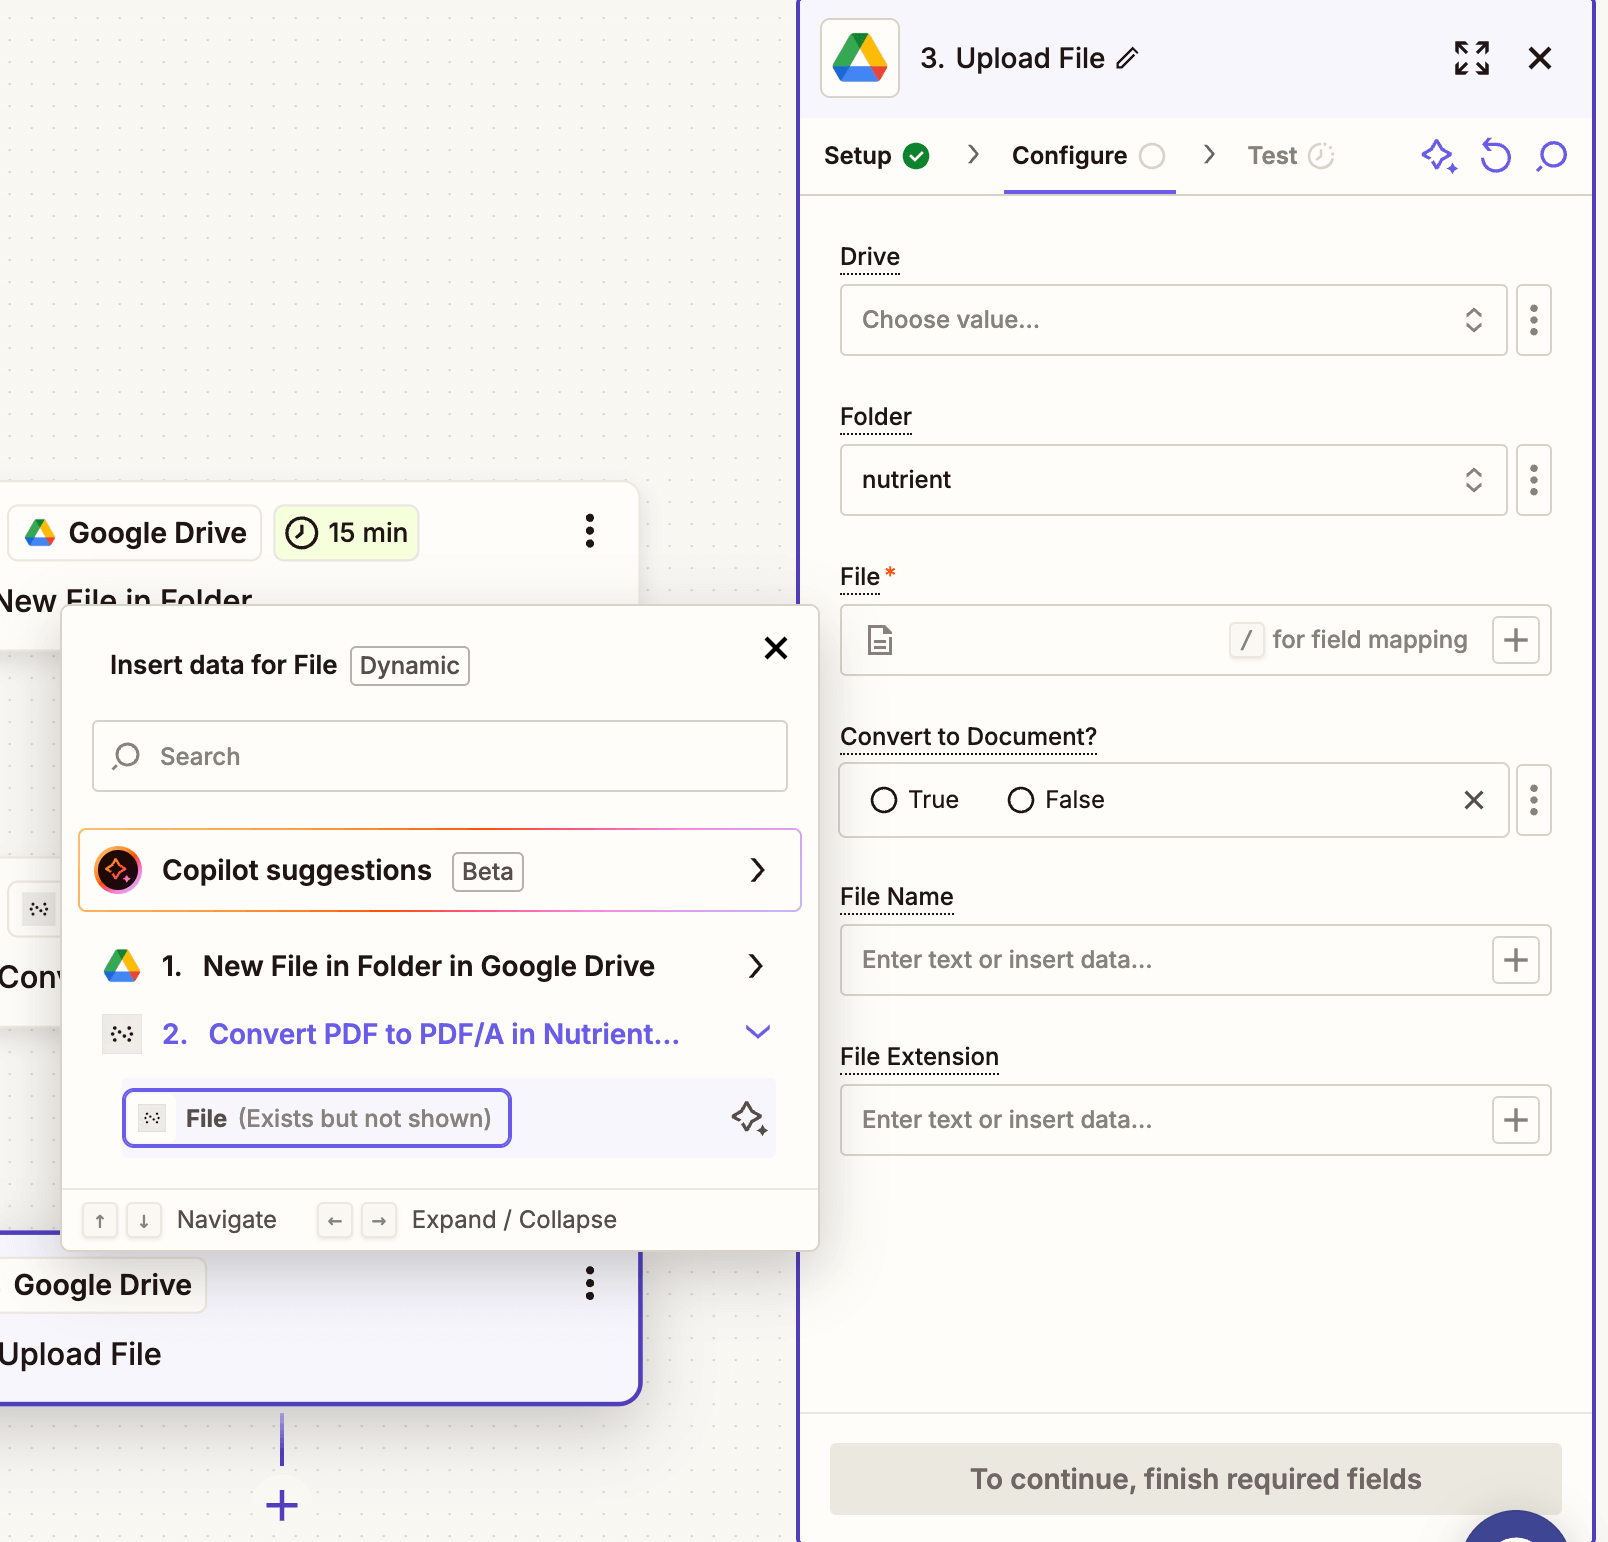This screenshot has height=1542, width=1608.
Task: Click the plus icon in File field
Action: click(1515, 640)
